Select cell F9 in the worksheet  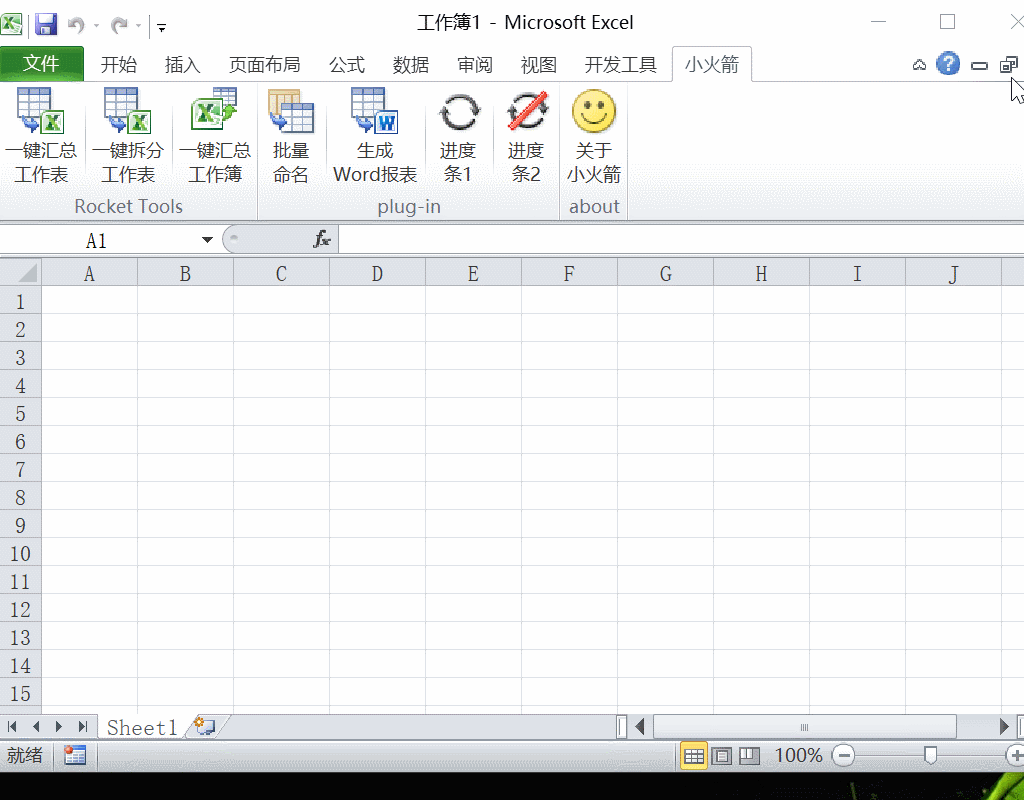click(569, 524)
